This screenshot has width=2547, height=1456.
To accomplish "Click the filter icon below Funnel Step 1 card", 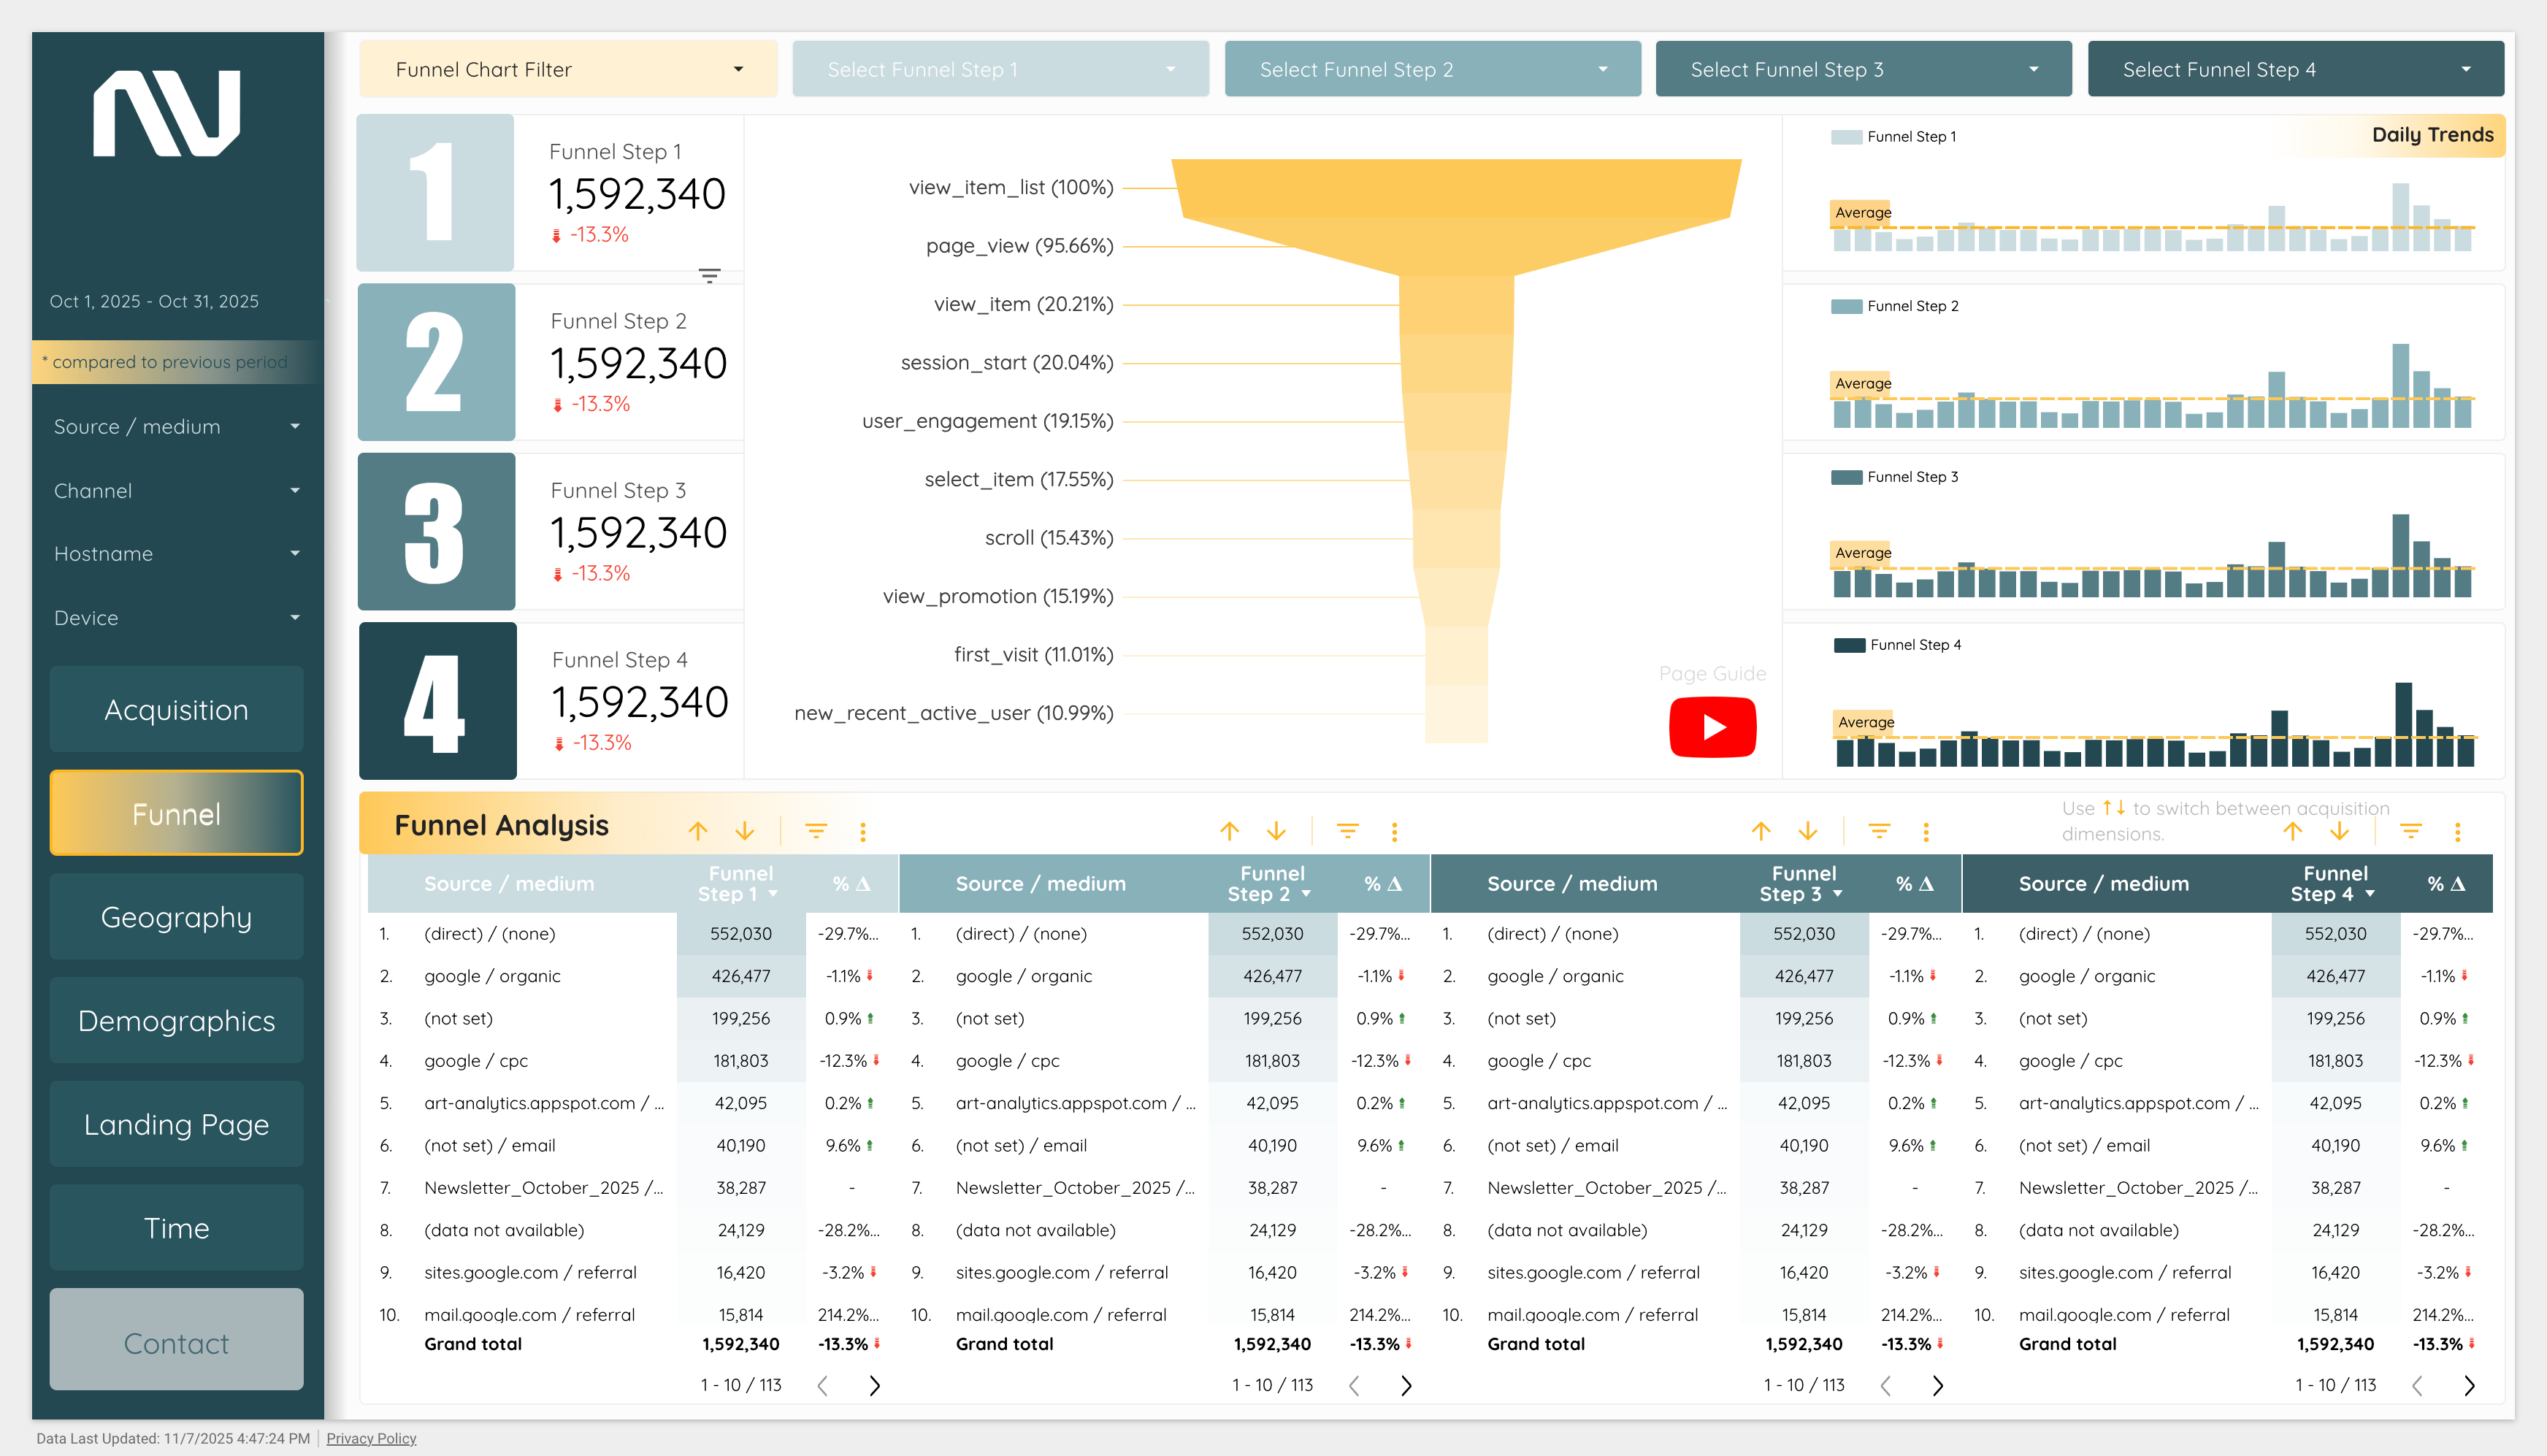I will (709, 276).
